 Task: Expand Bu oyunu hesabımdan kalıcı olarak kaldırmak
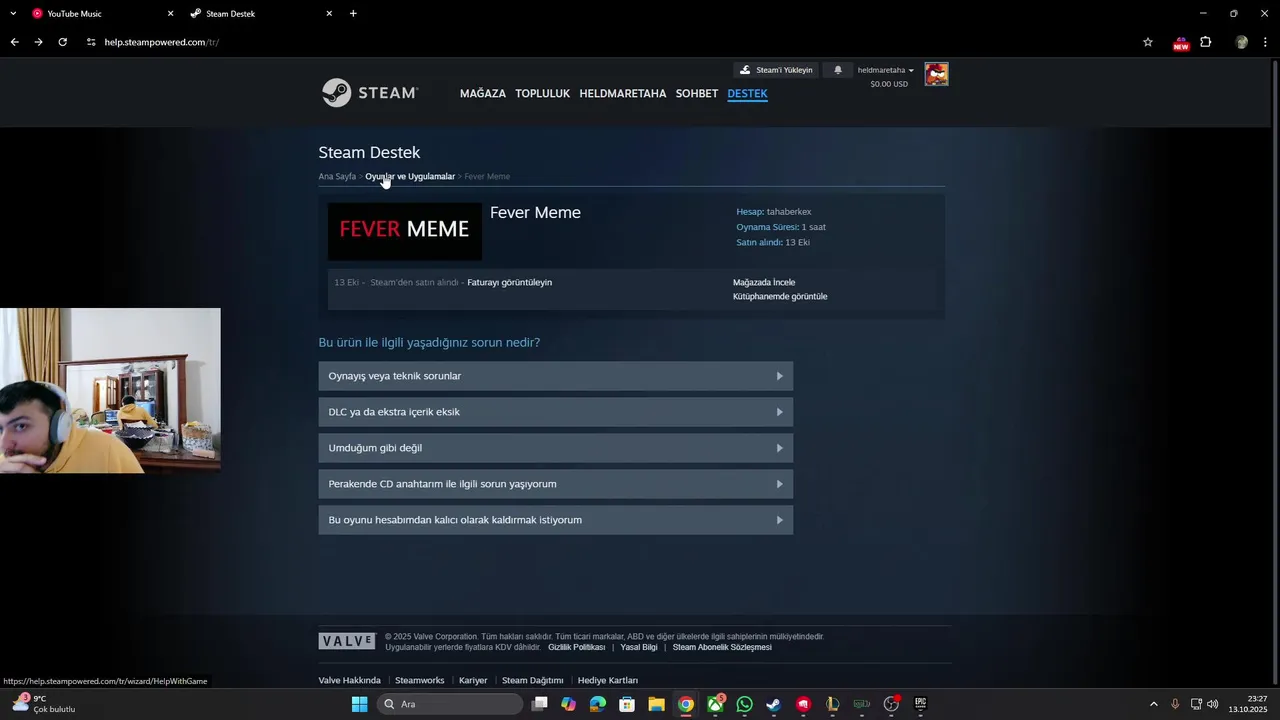(556, 520)
